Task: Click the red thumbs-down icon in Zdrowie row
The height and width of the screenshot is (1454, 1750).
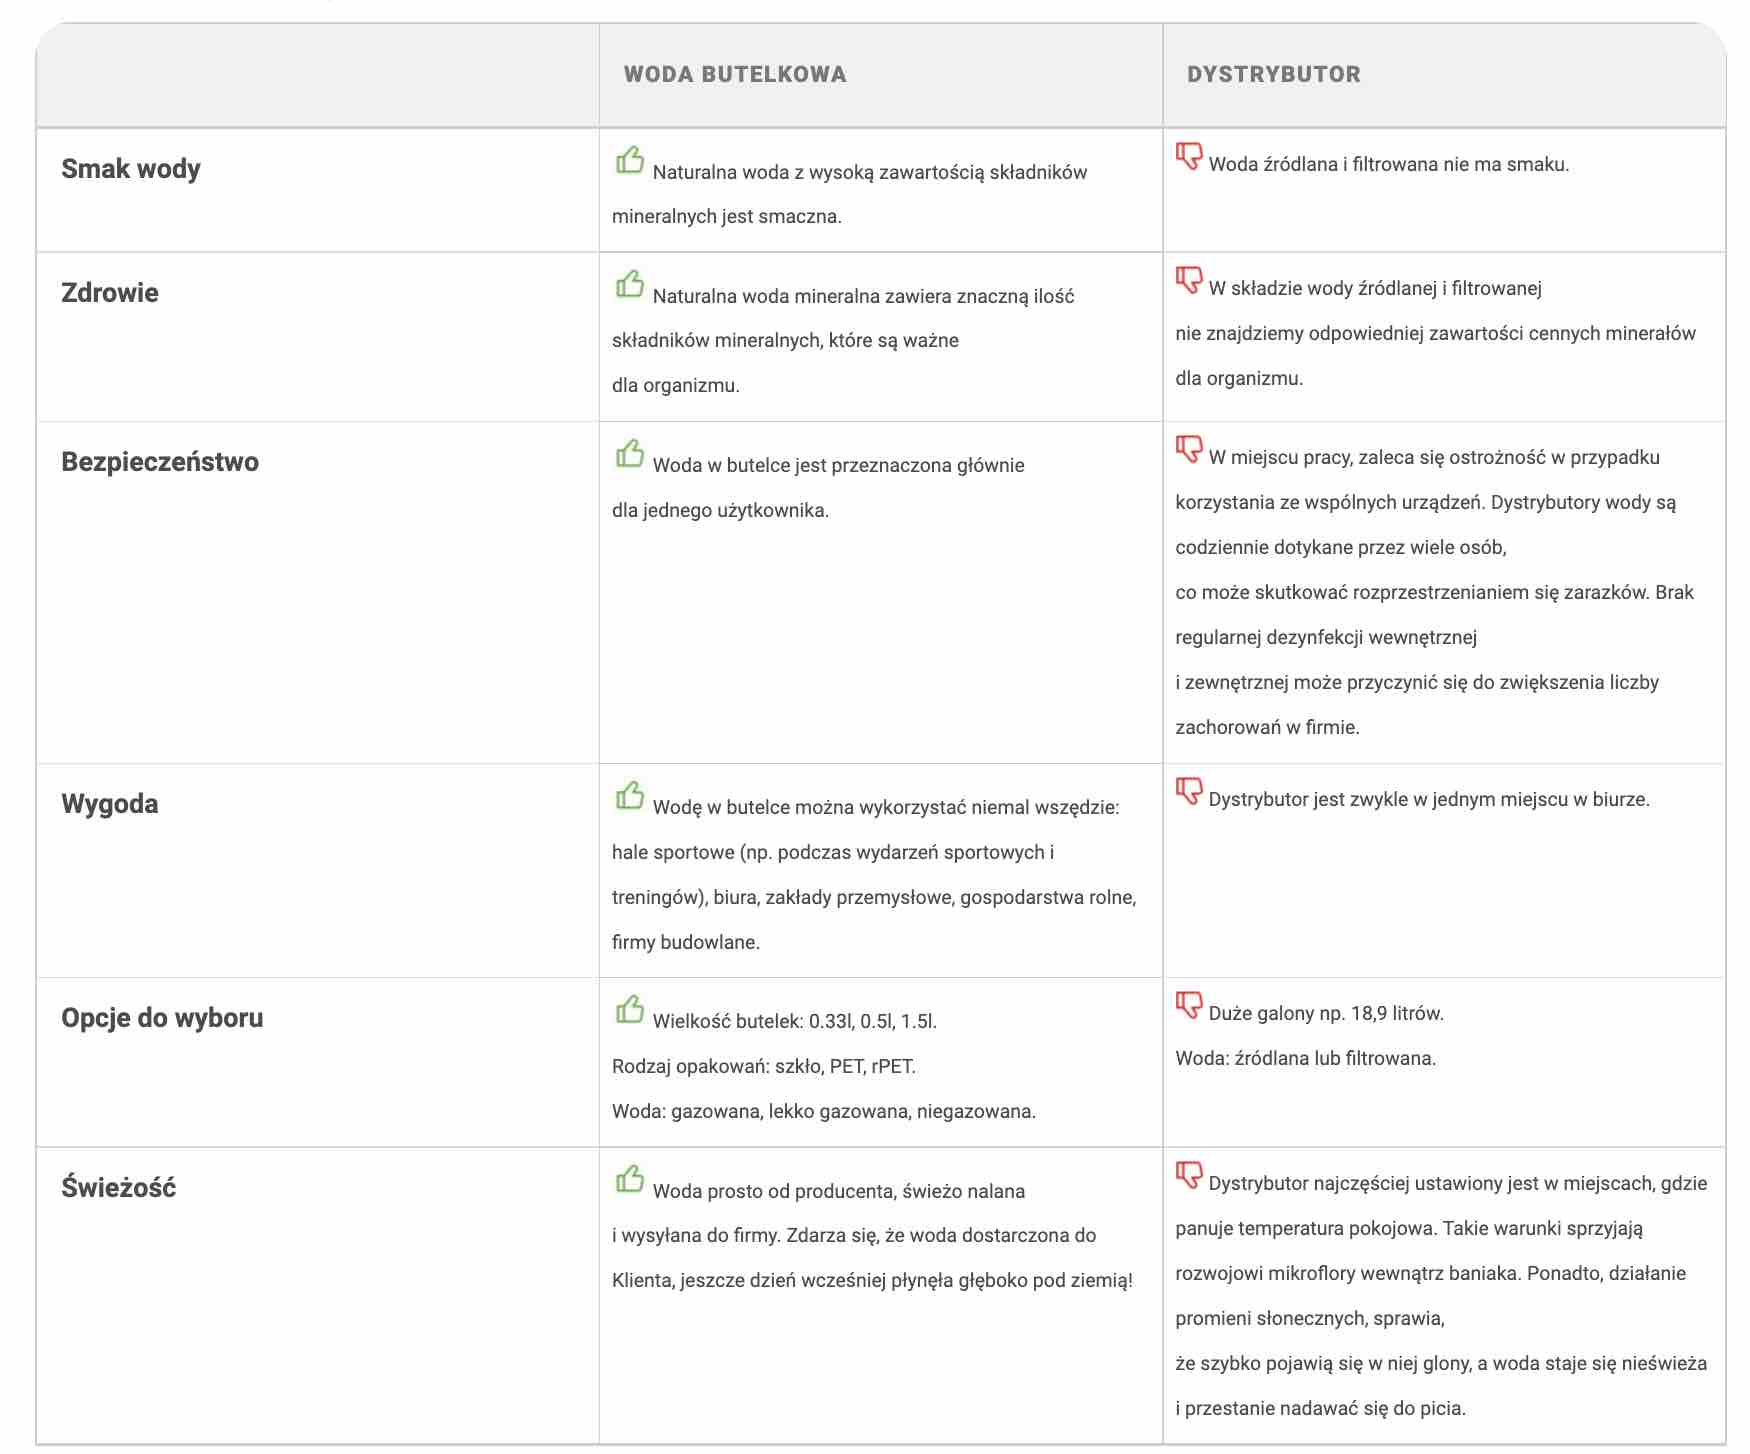Action: pos(1189,280)
